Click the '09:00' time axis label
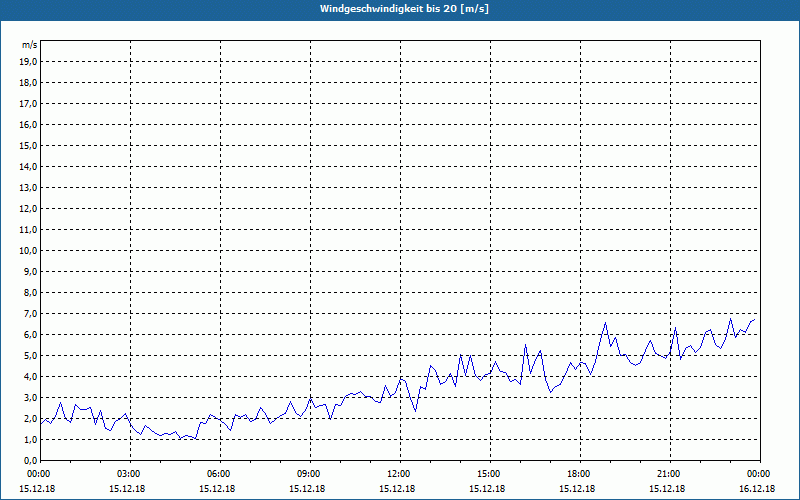This screenshot has width=800, height=500. pyautogui.click(x=310, y=474)
